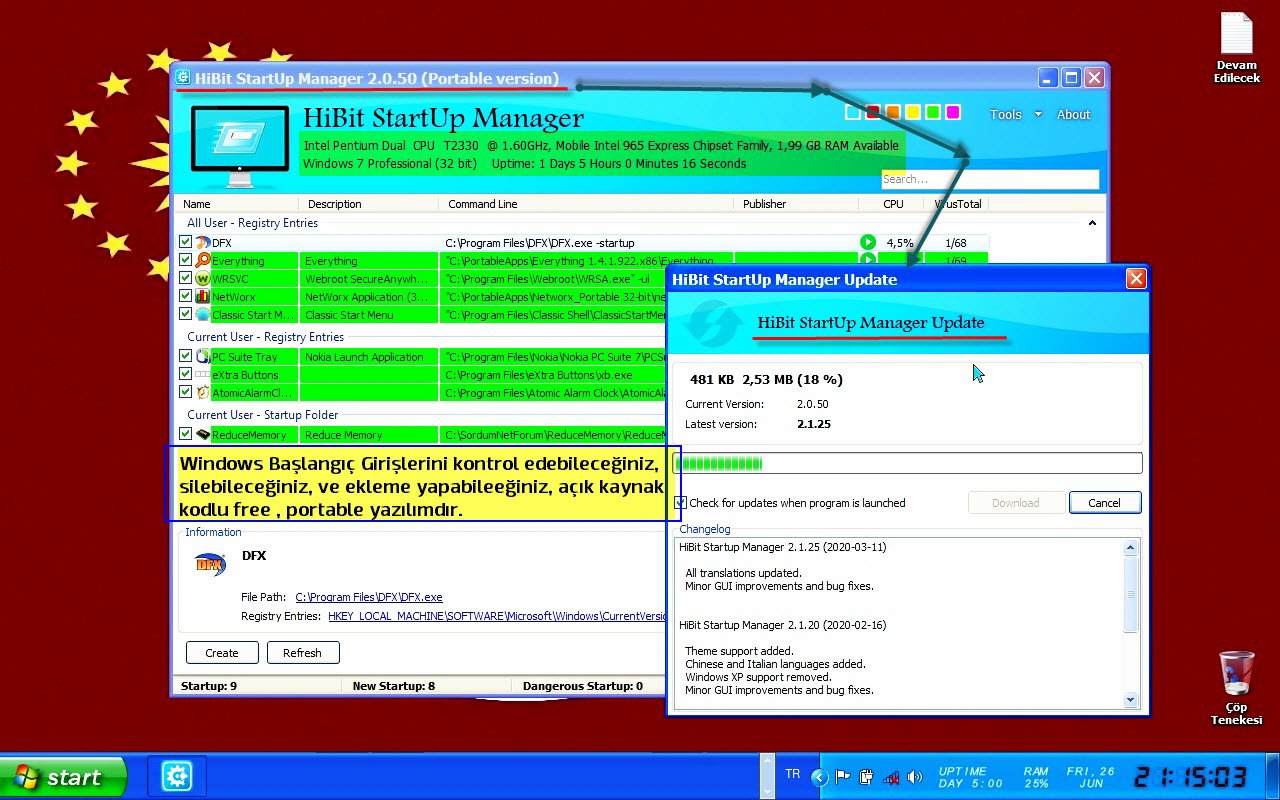Click the update download progress bar
The width and height of the screenshot is (1280, 800).
(907, 463)
